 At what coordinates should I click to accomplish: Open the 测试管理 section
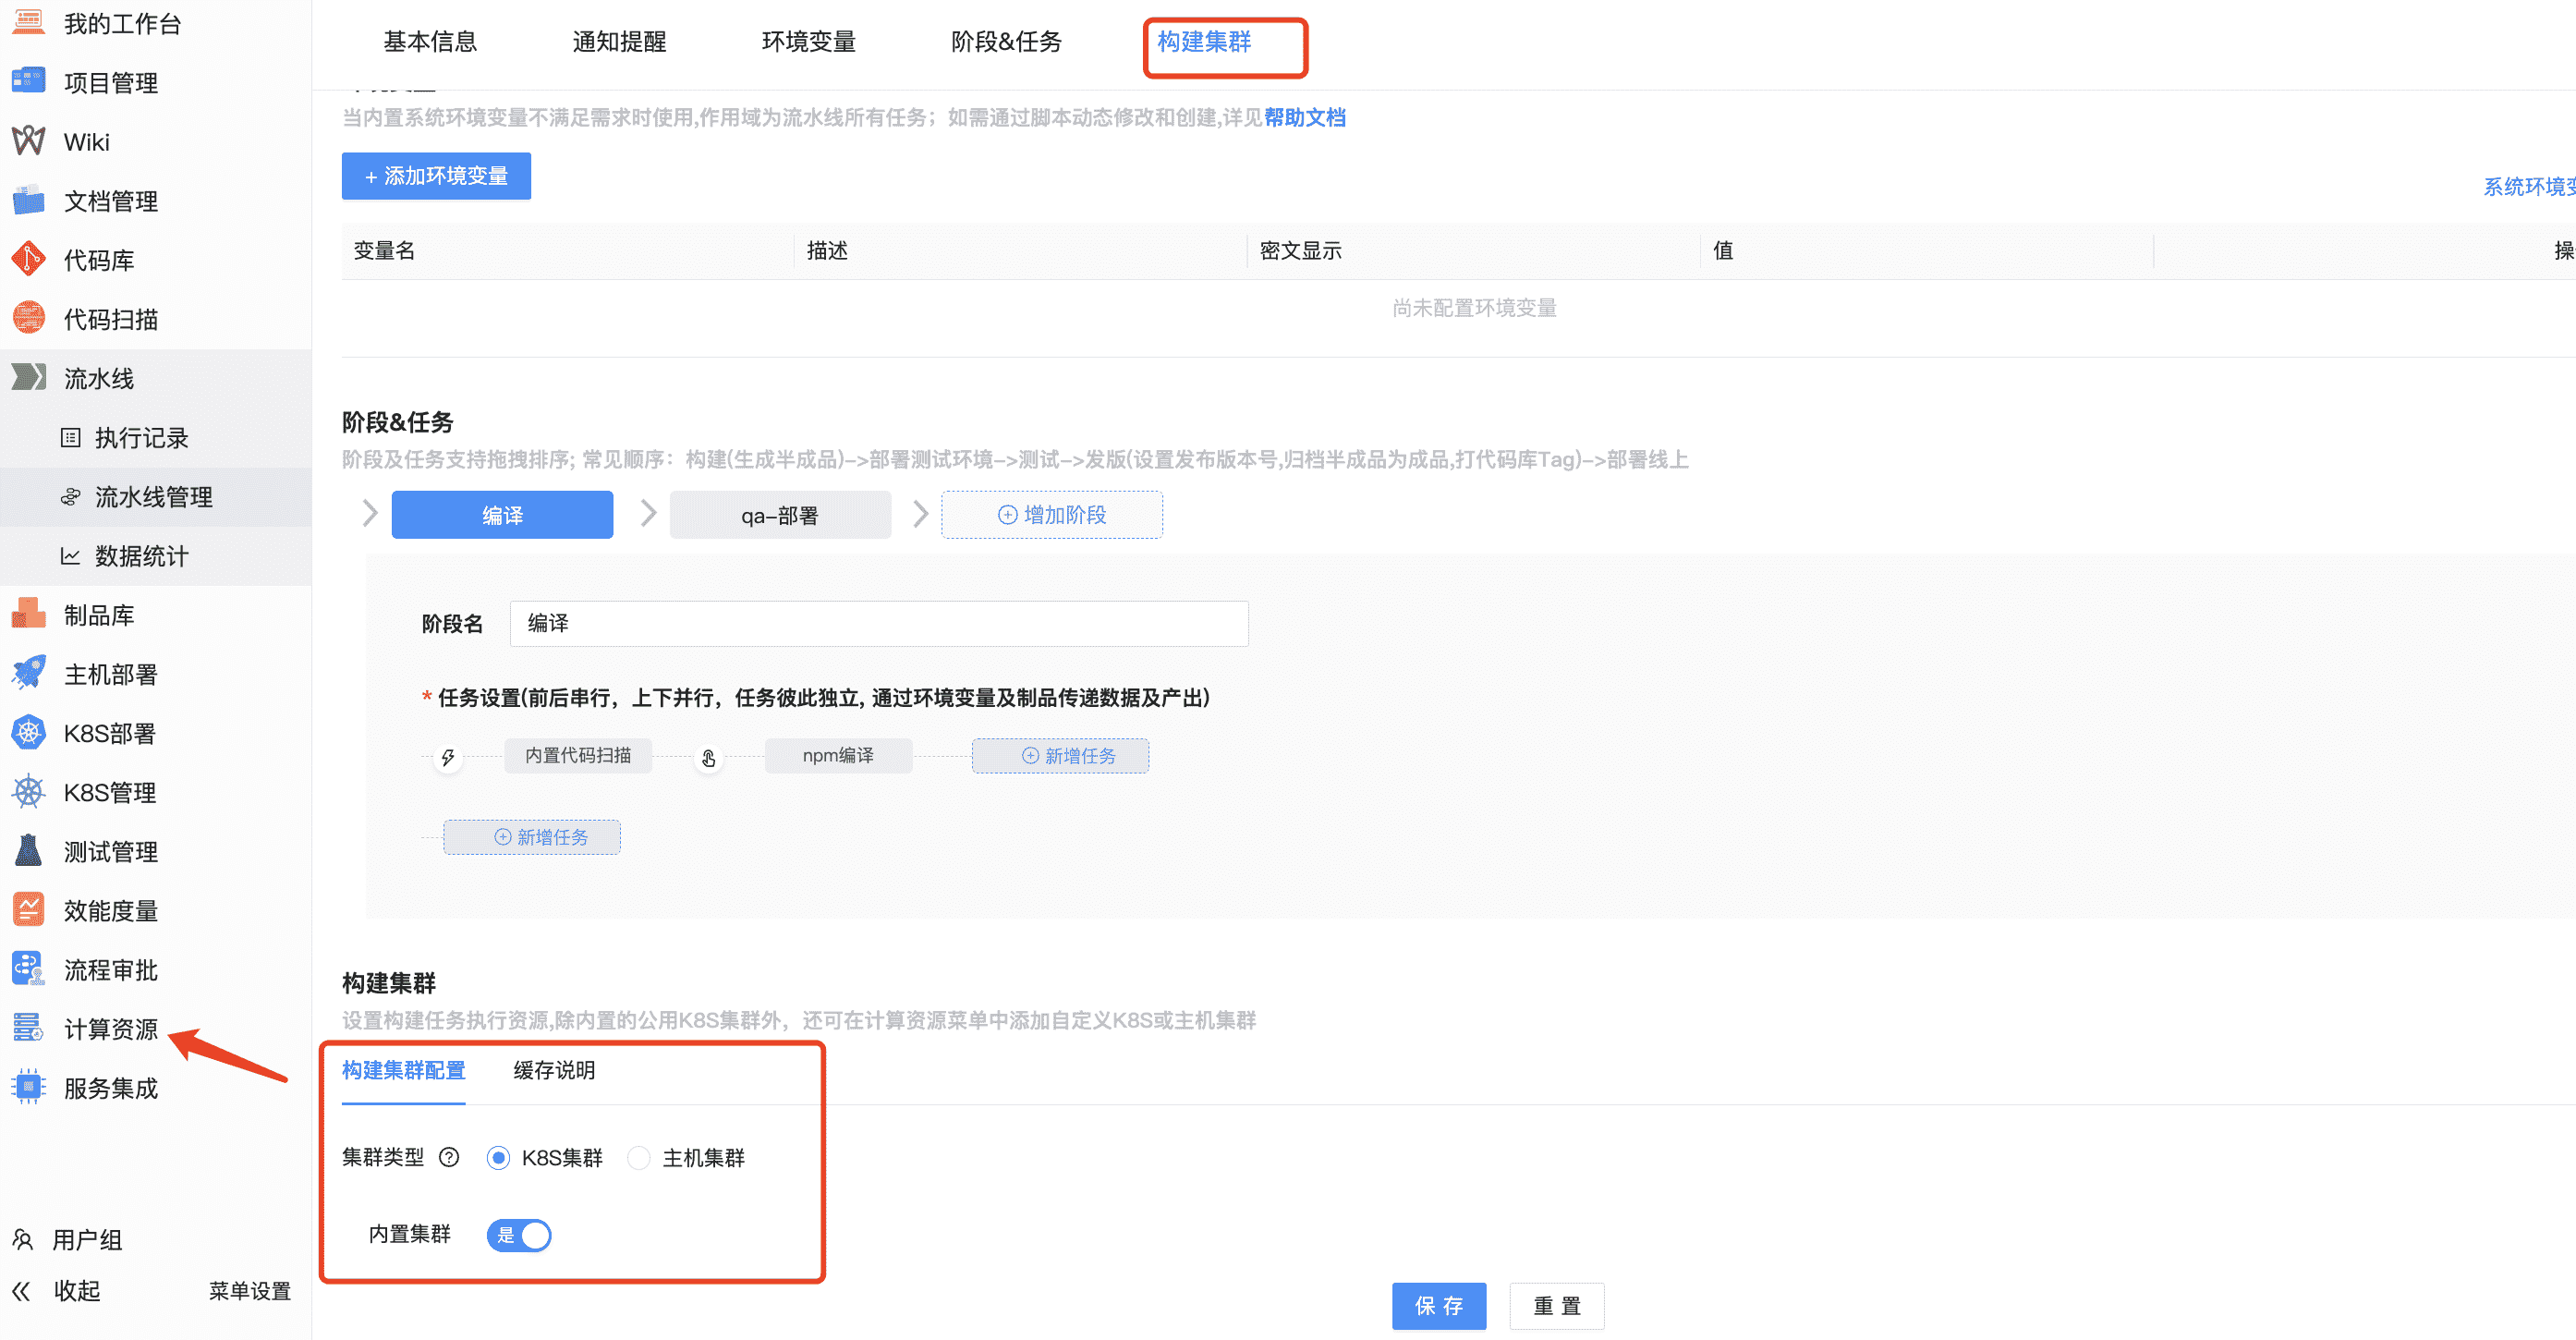[110, 851]
